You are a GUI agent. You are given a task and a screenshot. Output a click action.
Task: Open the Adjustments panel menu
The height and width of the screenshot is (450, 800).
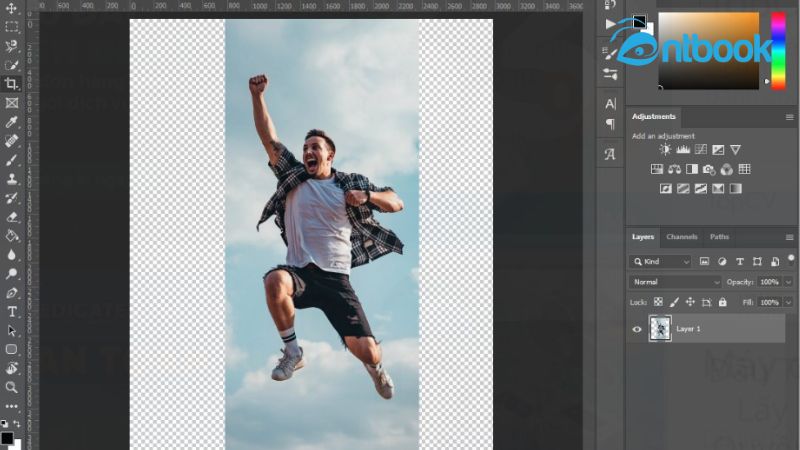coord(789,117)
